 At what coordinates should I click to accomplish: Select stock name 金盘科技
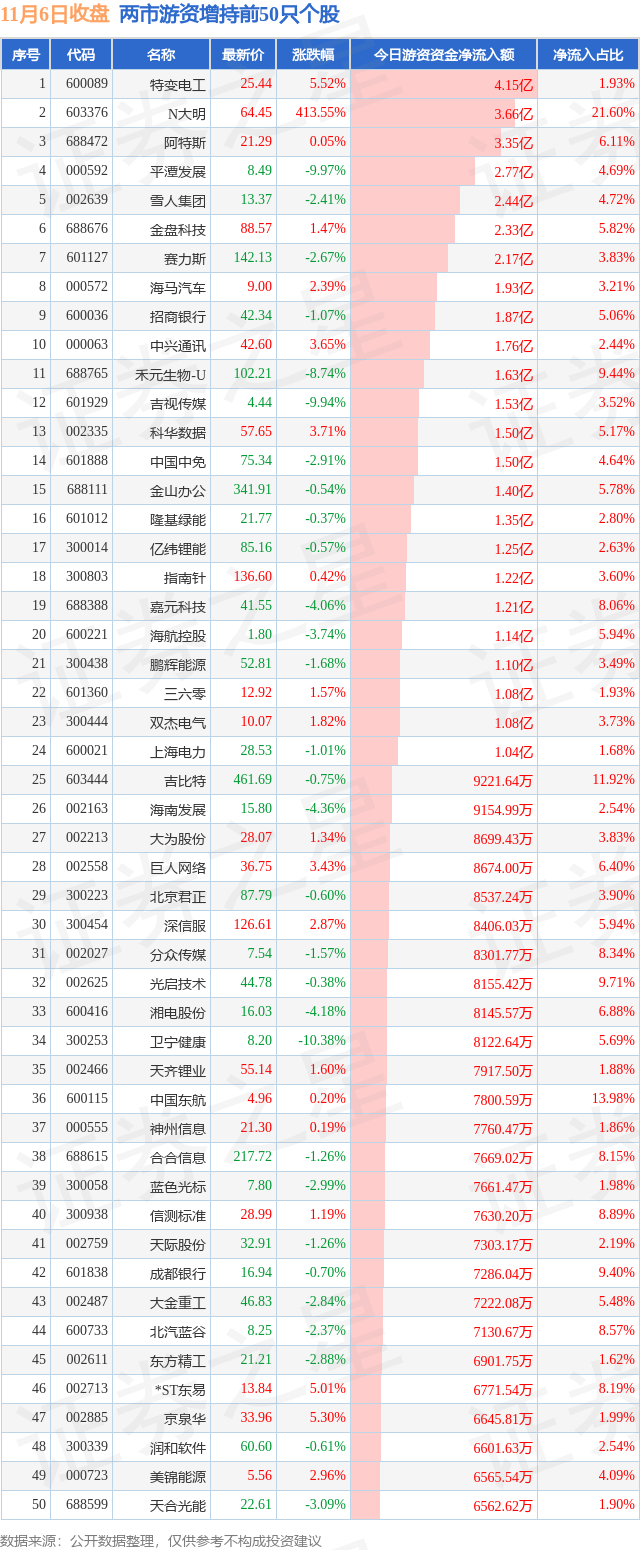[x=178, y=230]
